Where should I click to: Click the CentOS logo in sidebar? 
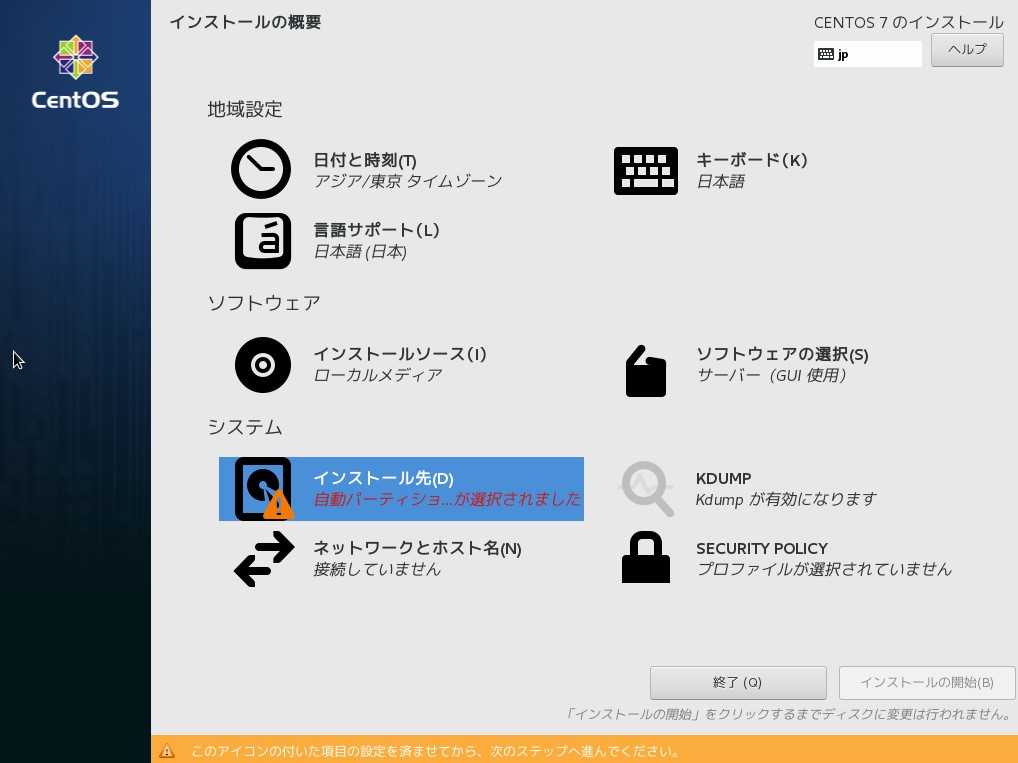pyautogui.click(x=75, y=70)
